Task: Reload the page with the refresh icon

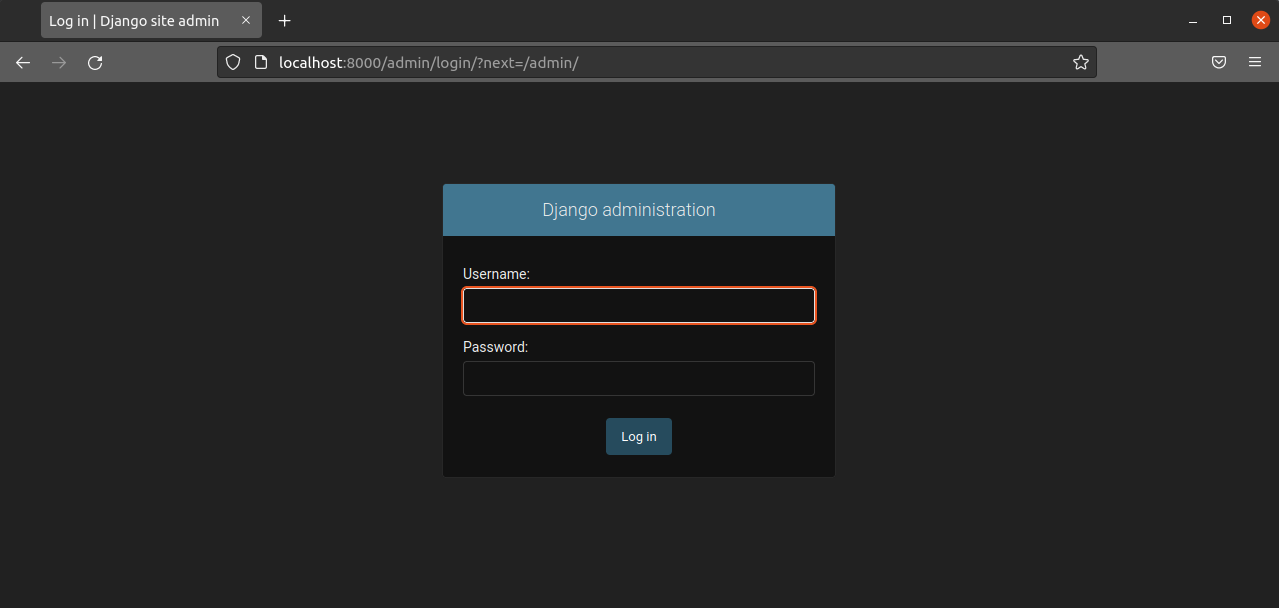Action: tap(95, 62)
